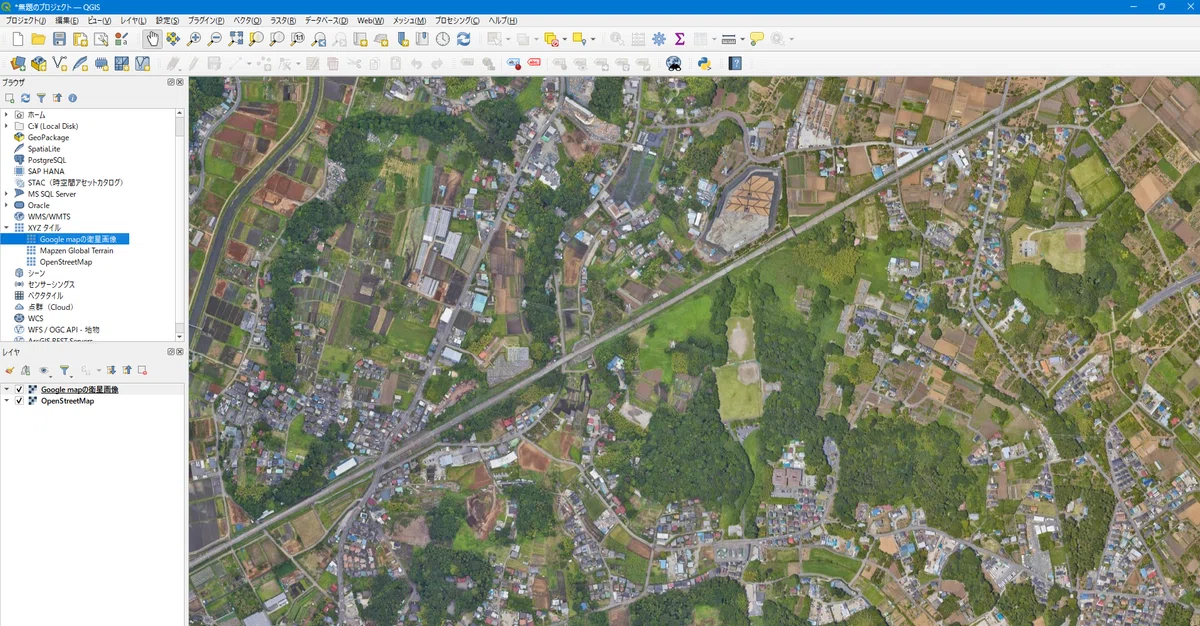The height and width of the screenshot is (626, 1200).
Task: Undock the レイヤ panel float button
Action: click(x=171, y=353)
